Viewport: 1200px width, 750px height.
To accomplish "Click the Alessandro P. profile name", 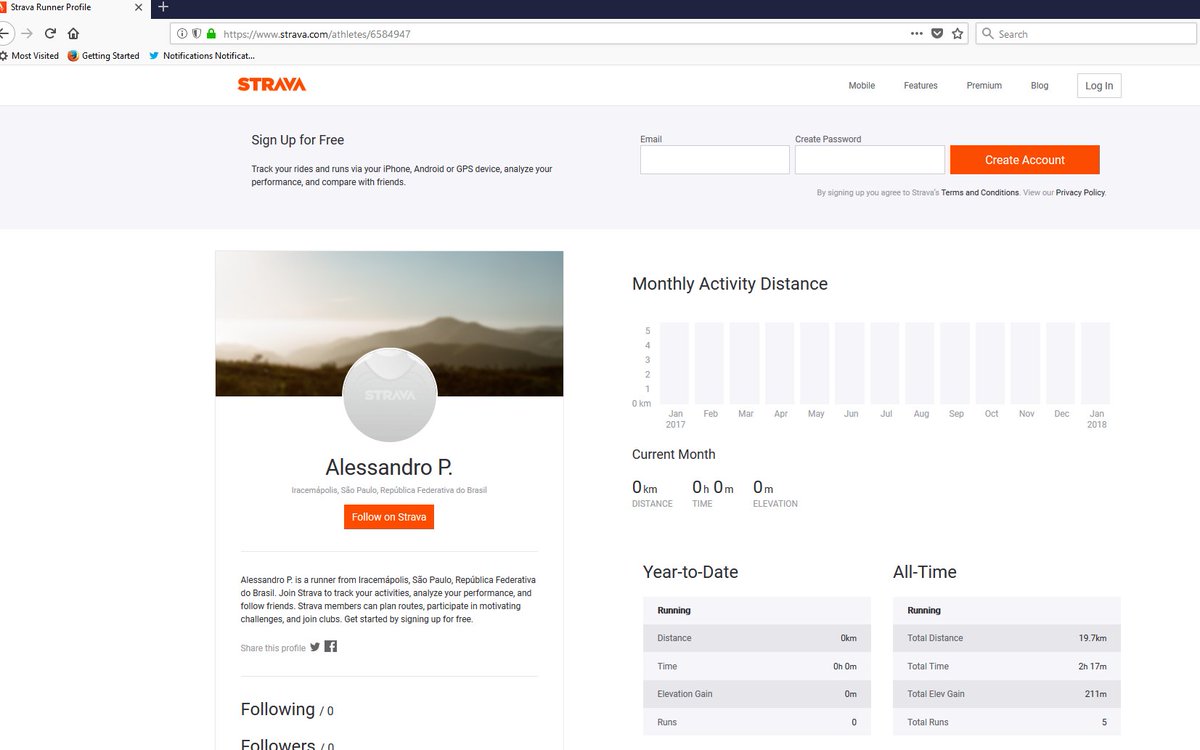I will pyautogui.click(x=389, y=467).
